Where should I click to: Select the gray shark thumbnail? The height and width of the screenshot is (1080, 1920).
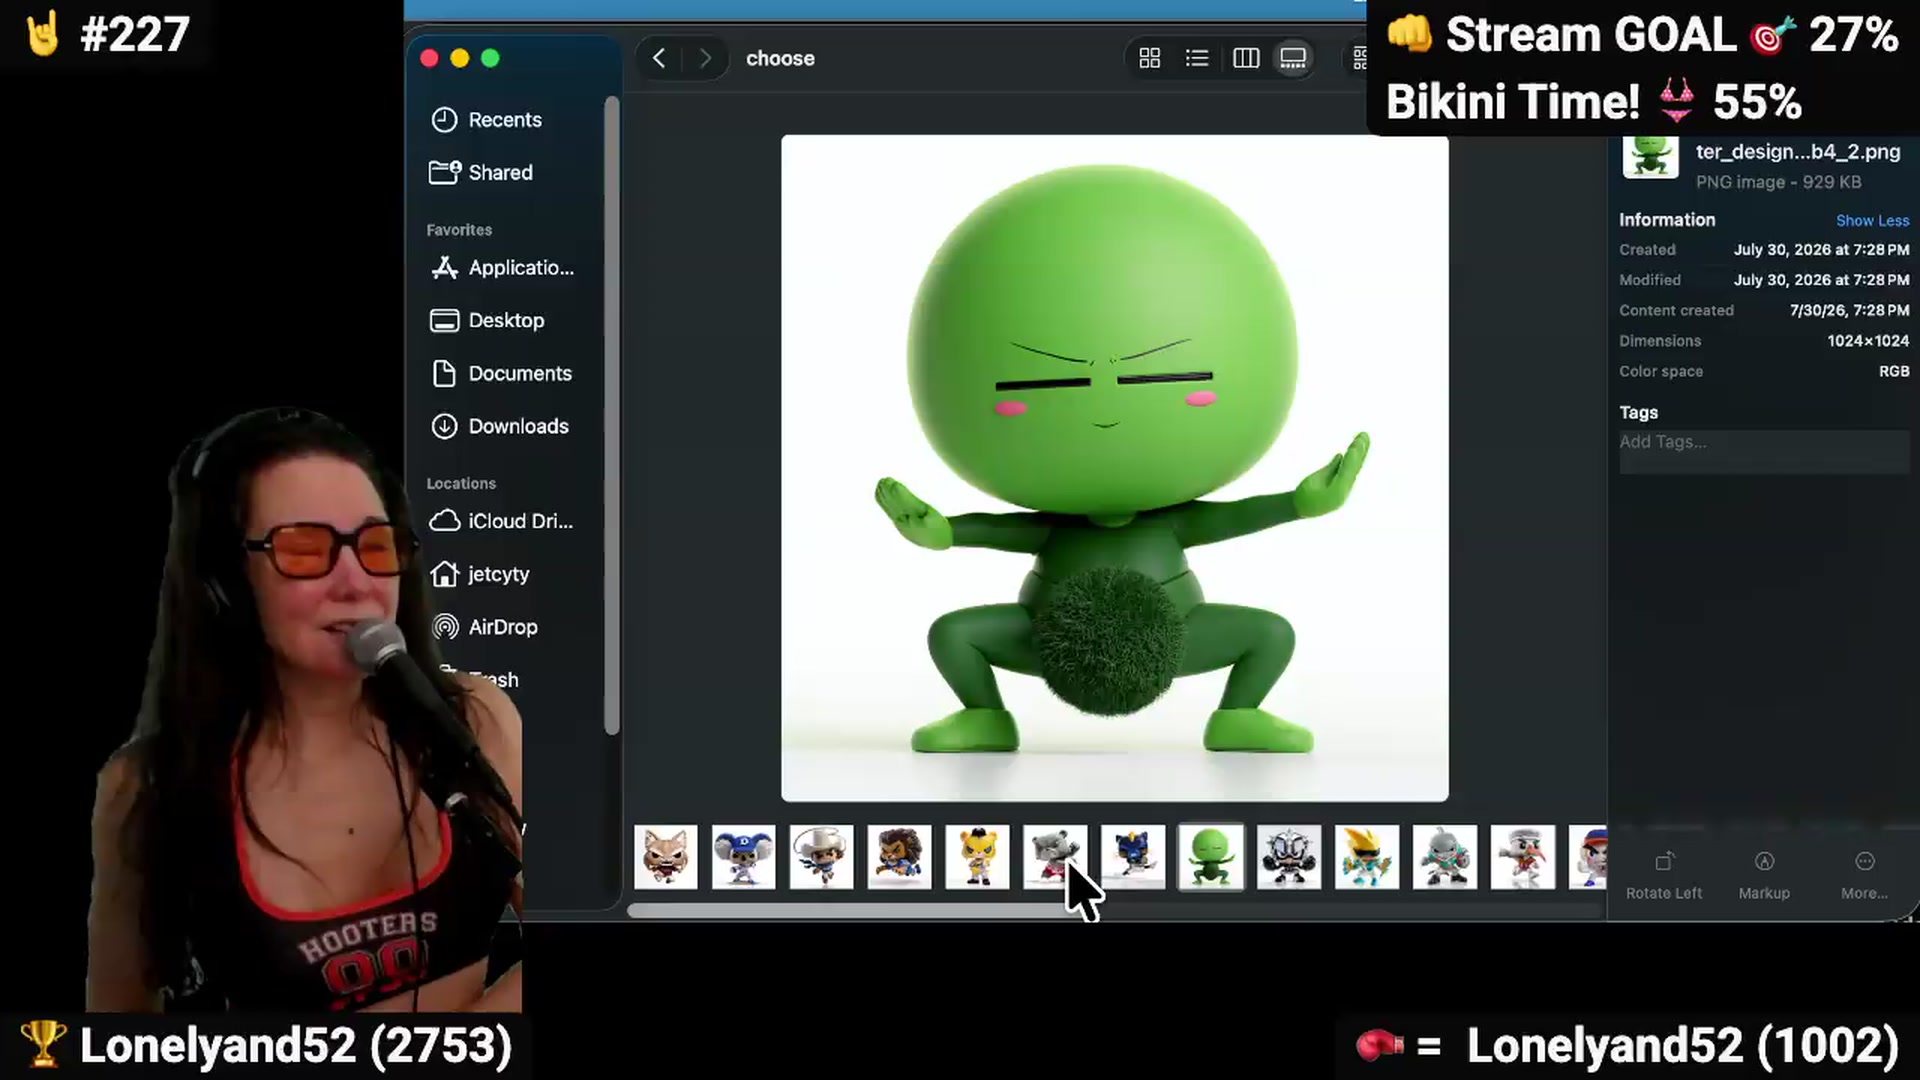click(x=1445, y=857)
